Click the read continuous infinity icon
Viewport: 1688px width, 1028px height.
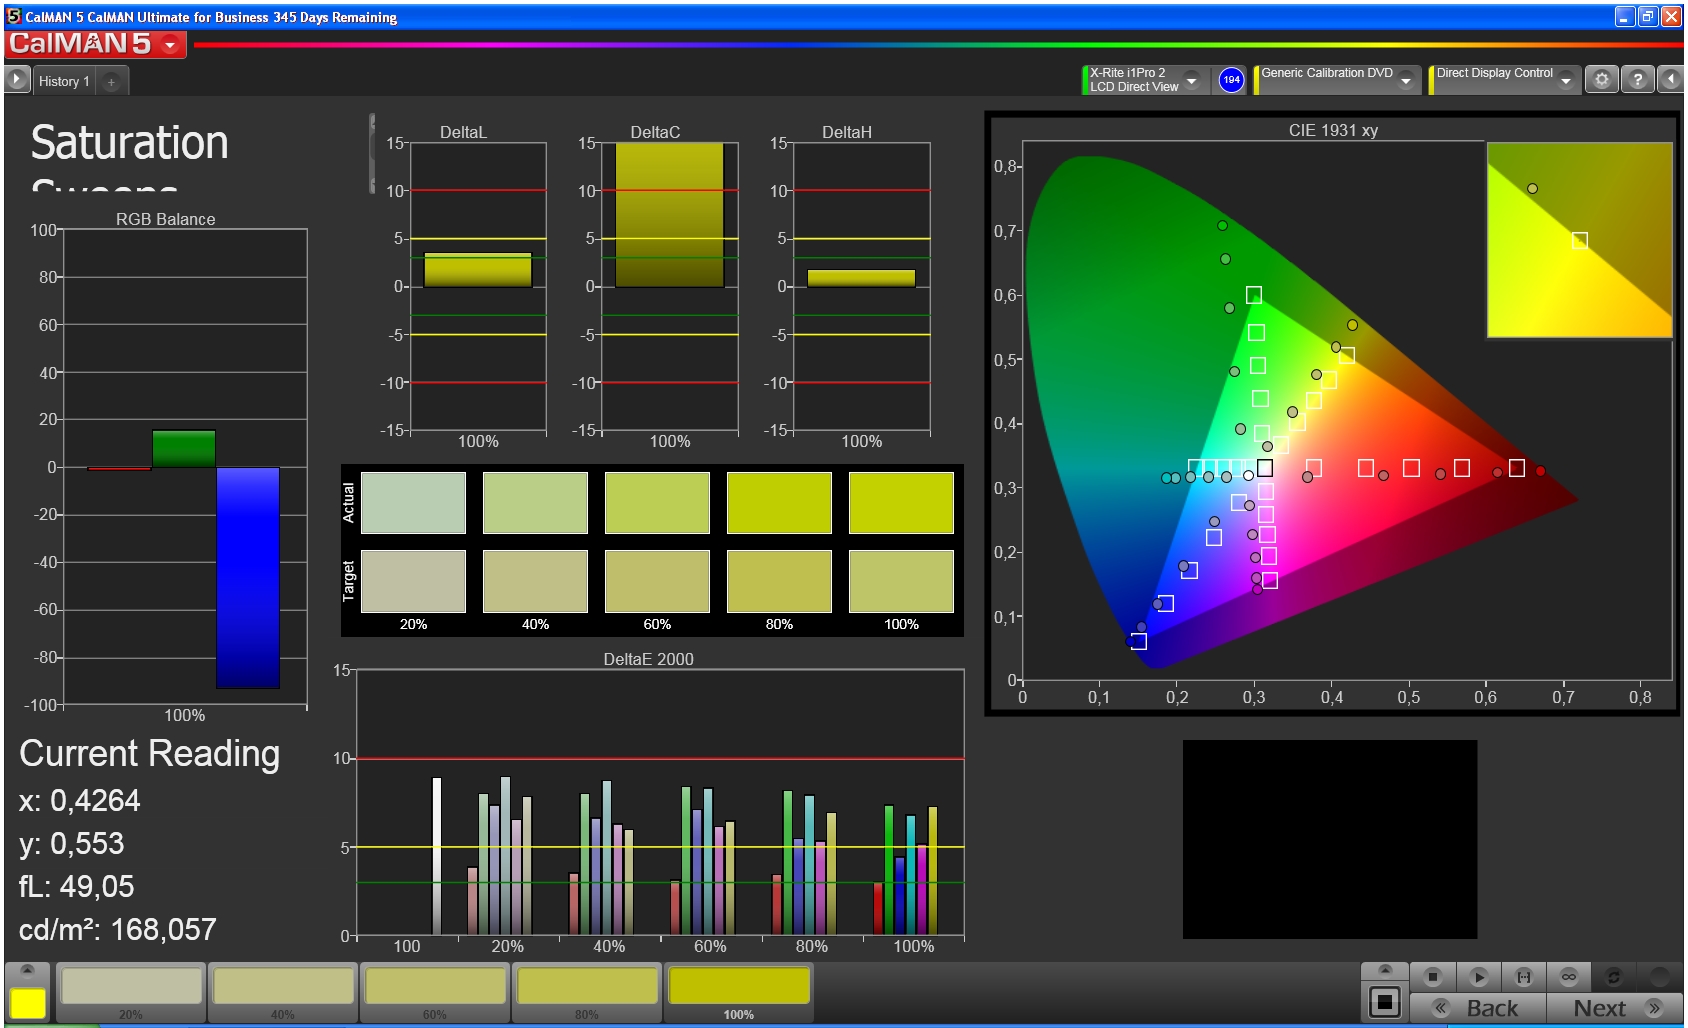(1568, 976)
